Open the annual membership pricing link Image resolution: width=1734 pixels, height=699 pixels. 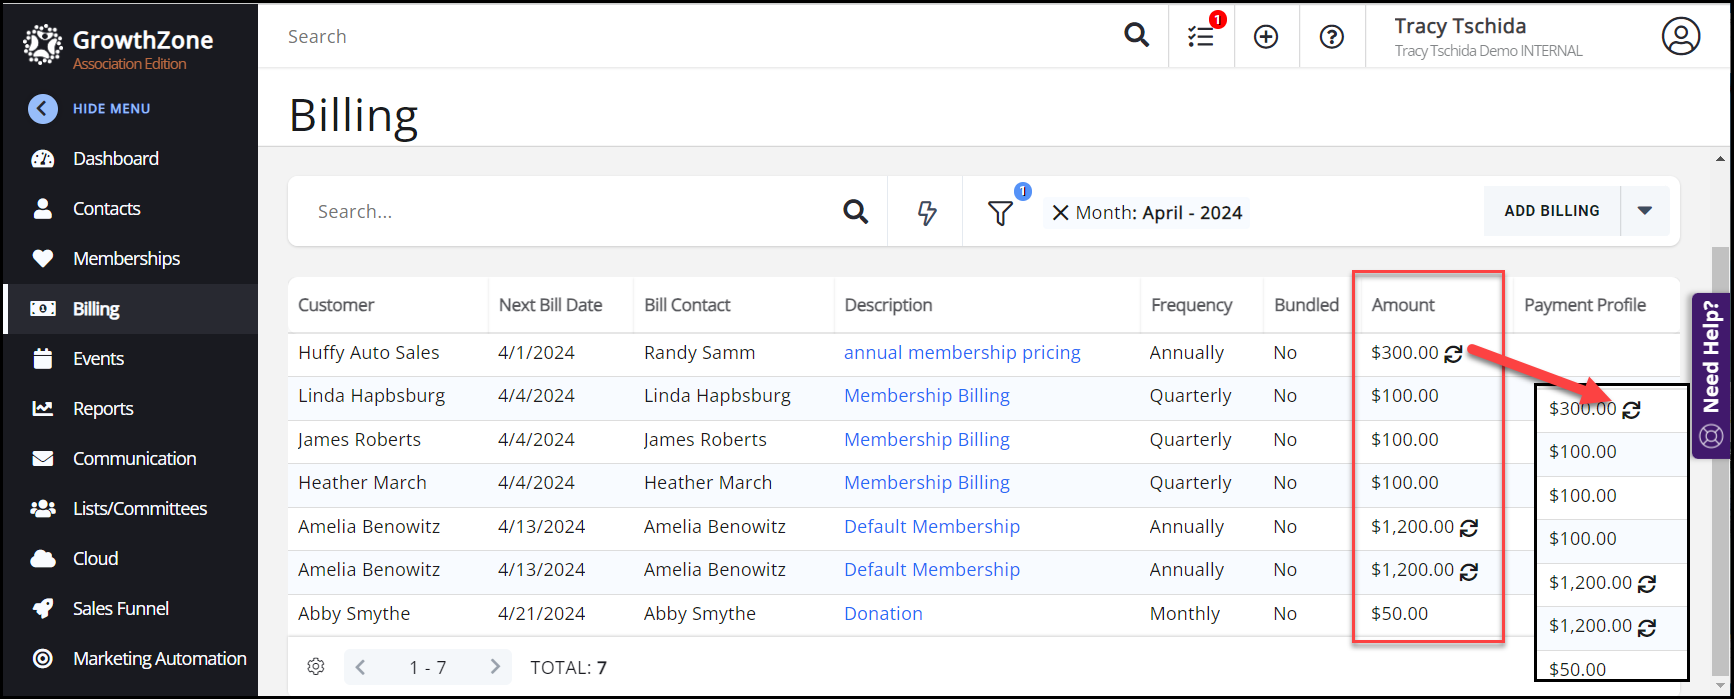point(962,353)
